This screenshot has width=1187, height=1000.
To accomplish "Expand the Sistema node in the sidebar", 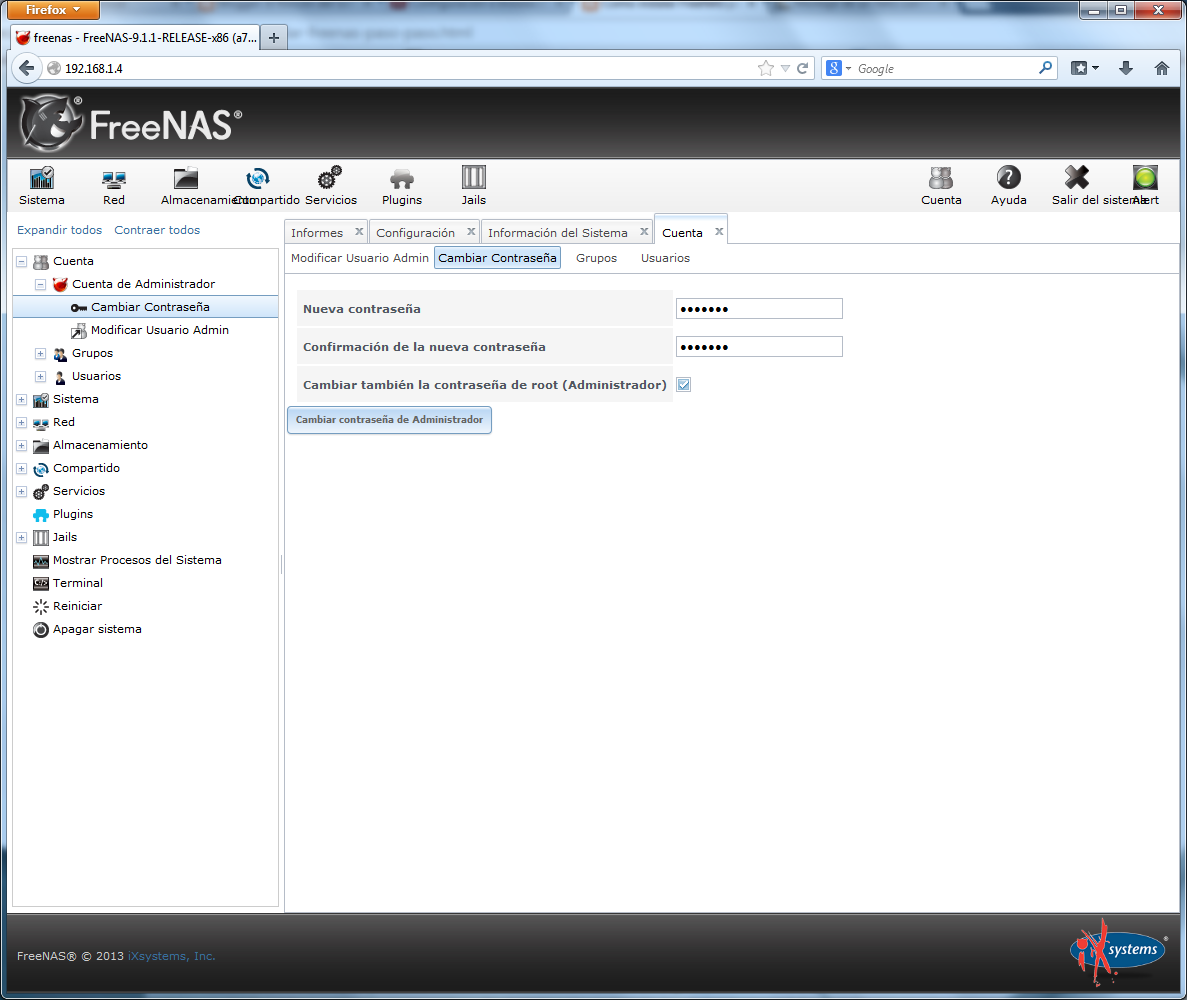I will pyautogui.click(x=21, y=398).
